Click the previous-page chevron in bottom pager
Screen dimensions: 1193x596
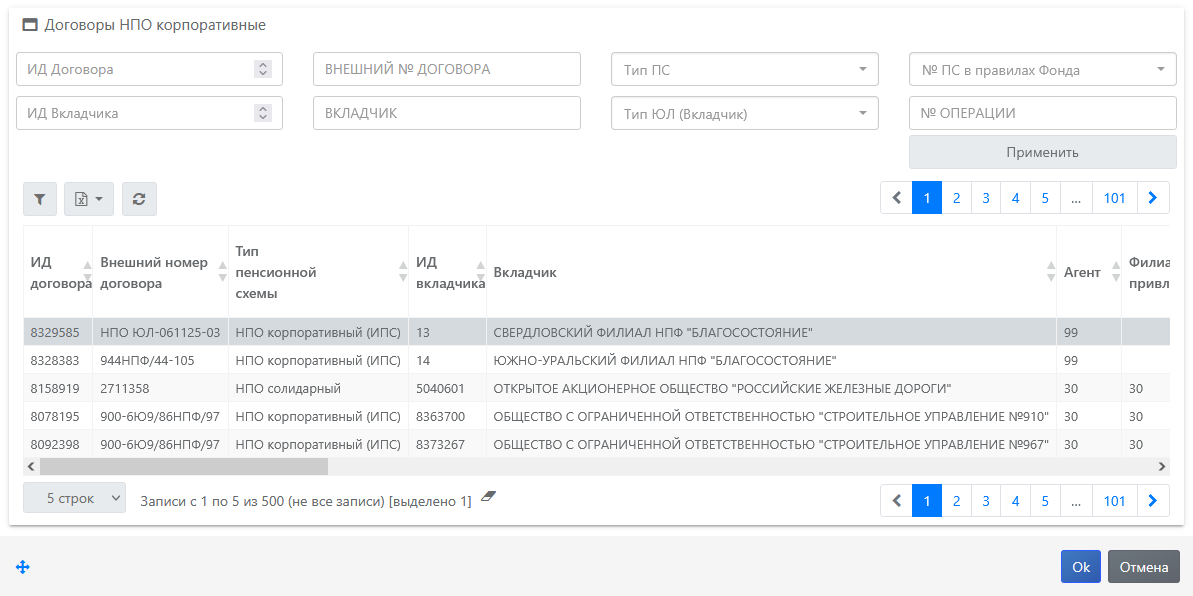[896, 500]
